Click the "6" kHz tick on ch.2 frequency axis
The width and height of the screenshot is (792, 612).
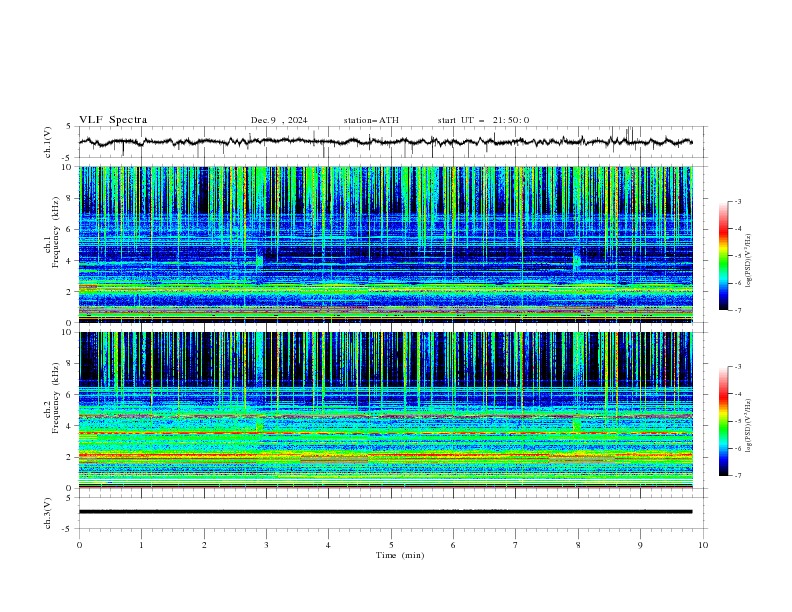[x=71, y=395]
